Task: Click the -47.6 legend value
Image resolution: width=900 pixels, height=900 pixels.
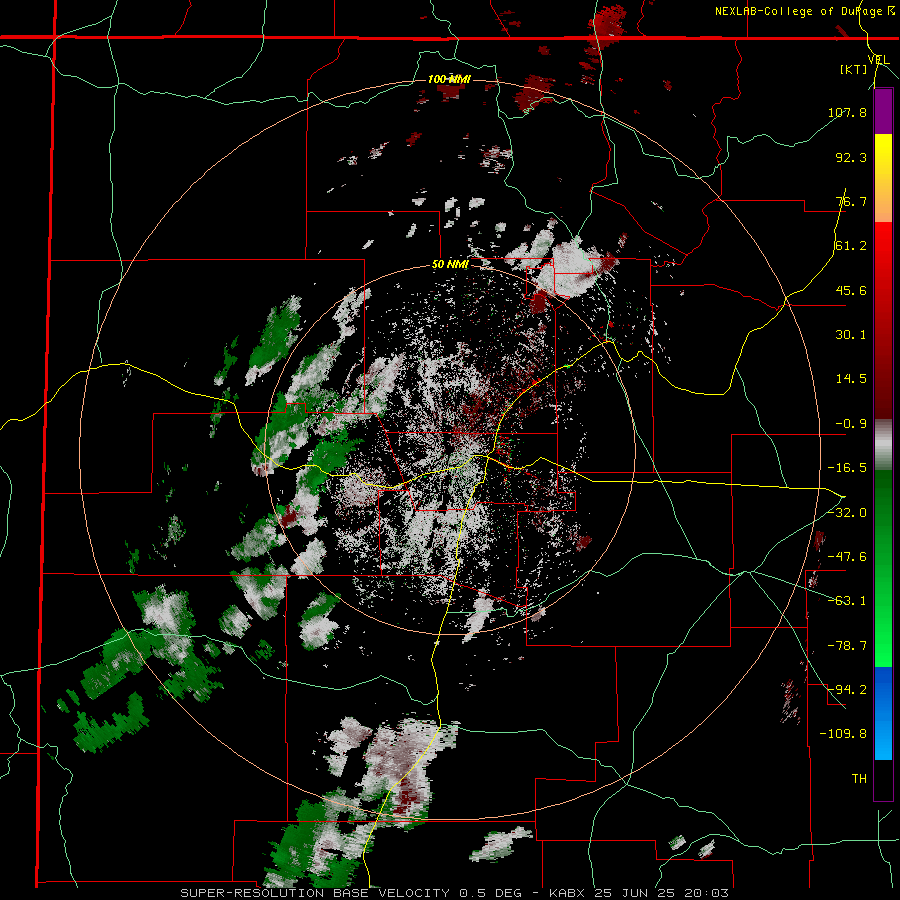Action: pyautogui.click(x=847, y=557)
